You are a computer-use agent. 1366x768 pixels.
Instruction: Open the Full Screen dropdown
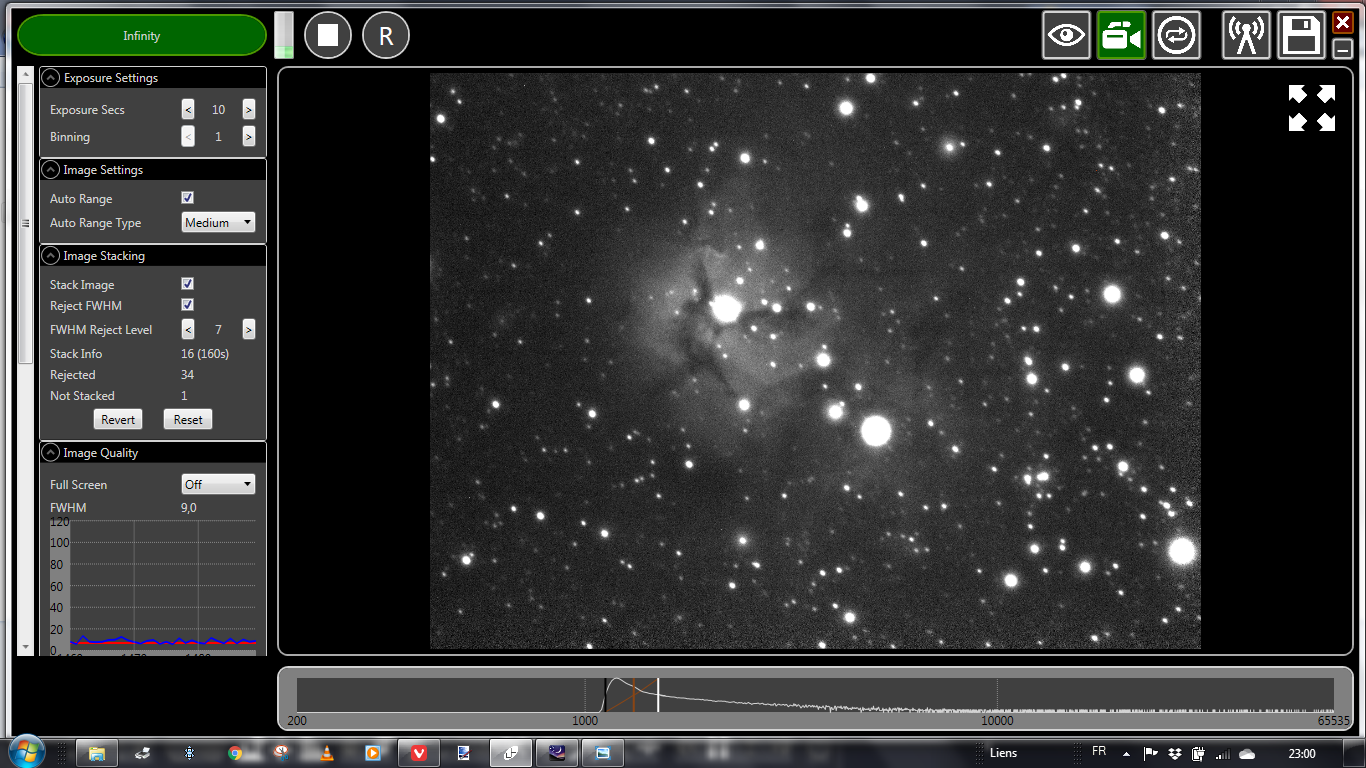tap(218, 484)
